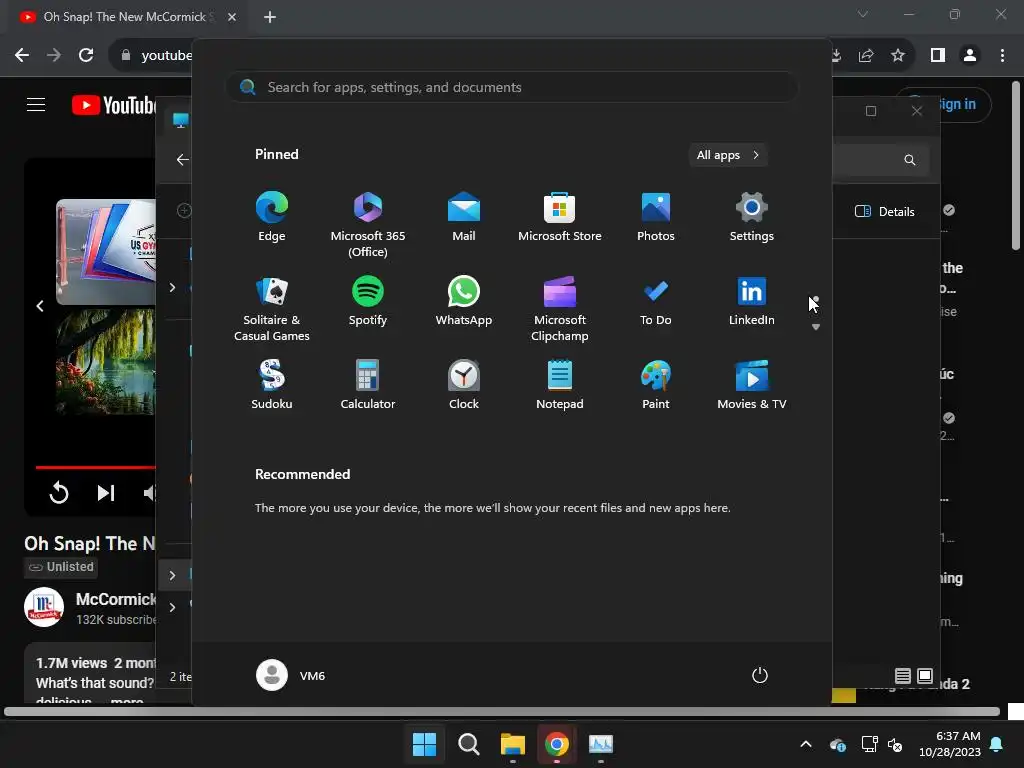Open File Explorer from the taskbar
Viewport: 1024px width, 768px height.
click(x=513, y=744)
